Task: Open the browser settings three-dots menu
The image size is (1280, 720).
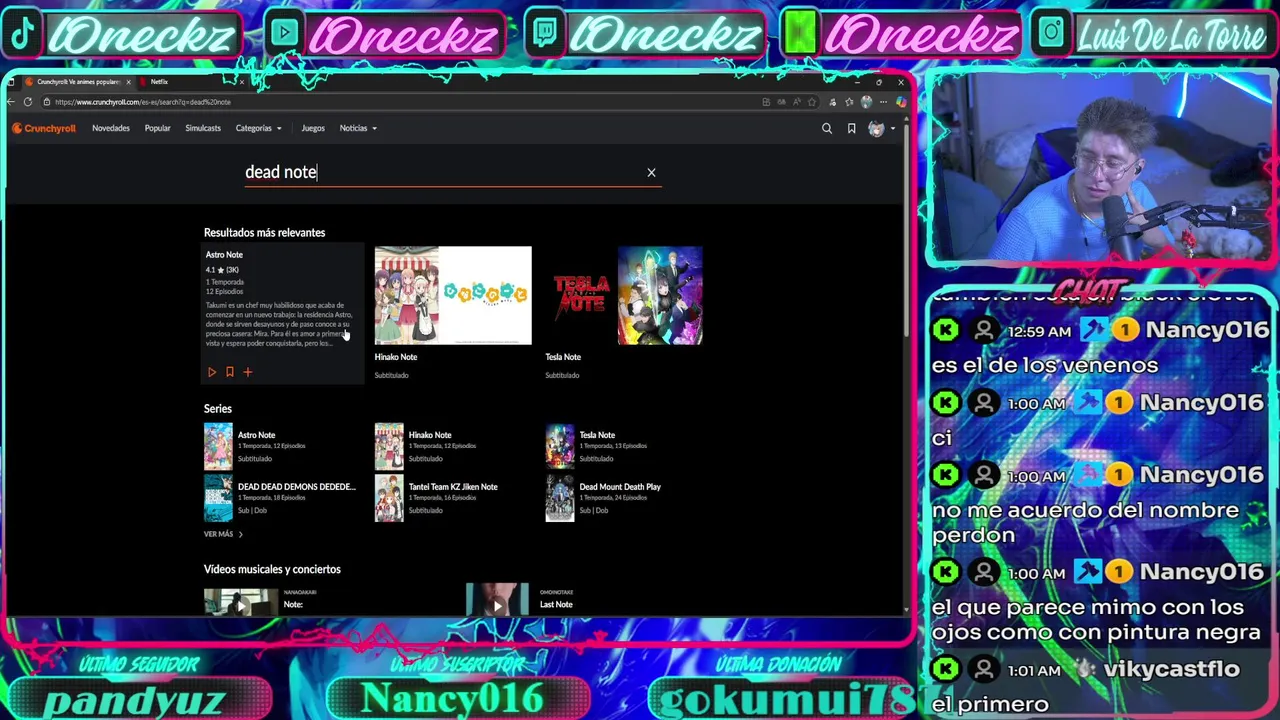Action: tap(883, 102)
